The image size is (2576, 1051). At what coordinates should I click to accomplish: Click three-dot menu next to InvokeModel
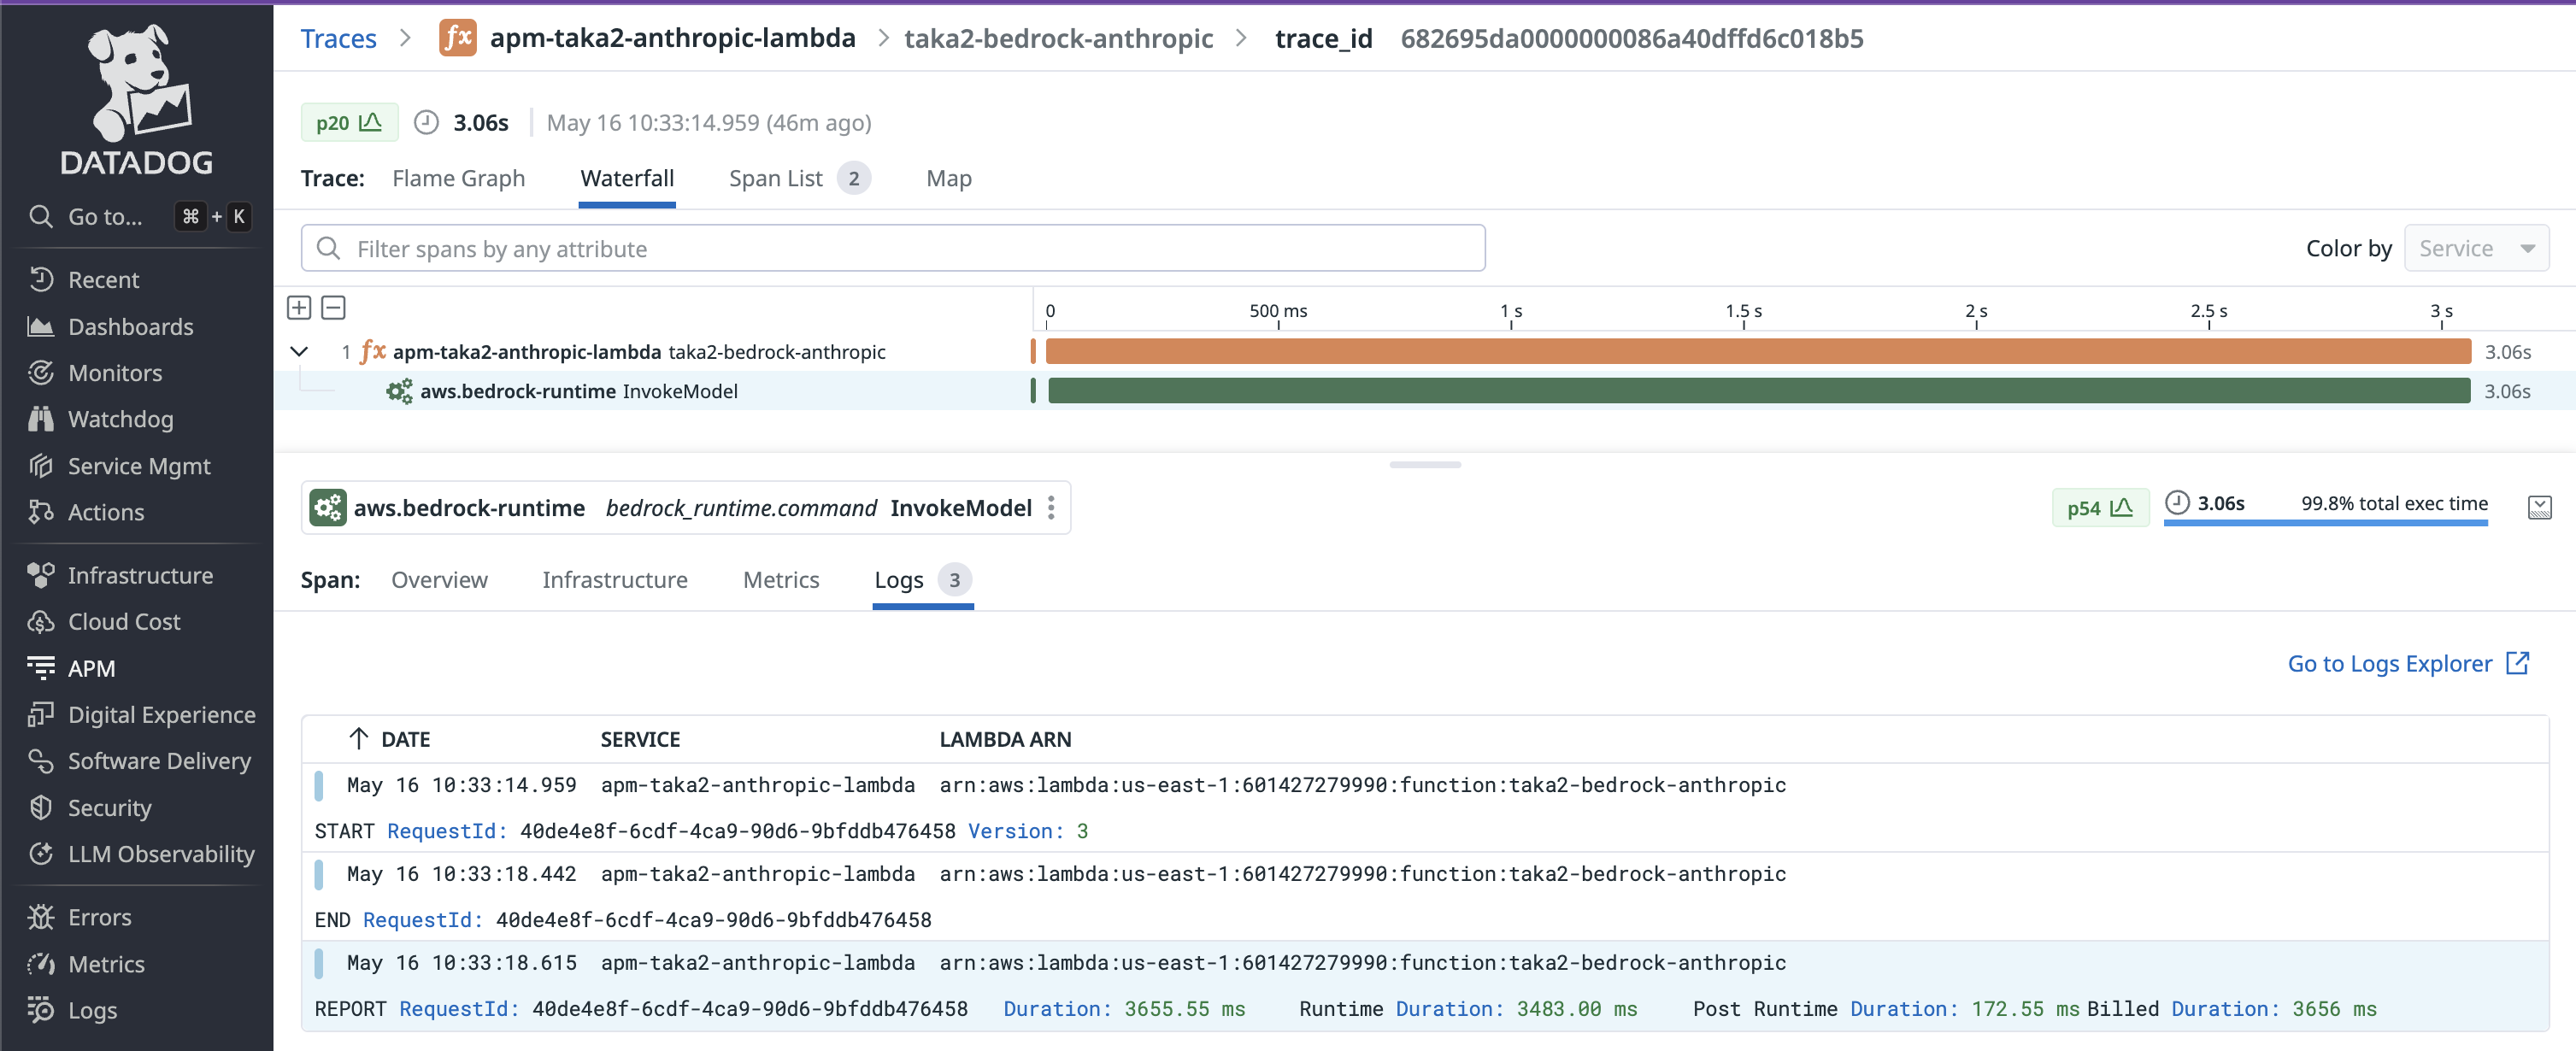coord(1051,508)
